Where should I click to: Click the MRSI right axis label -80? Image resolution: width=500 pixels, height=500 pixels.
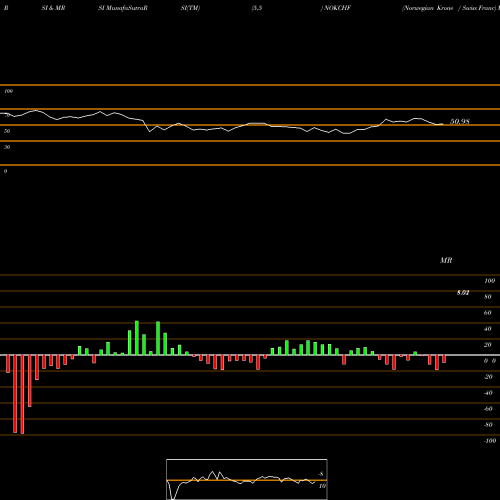pos(488,425)
